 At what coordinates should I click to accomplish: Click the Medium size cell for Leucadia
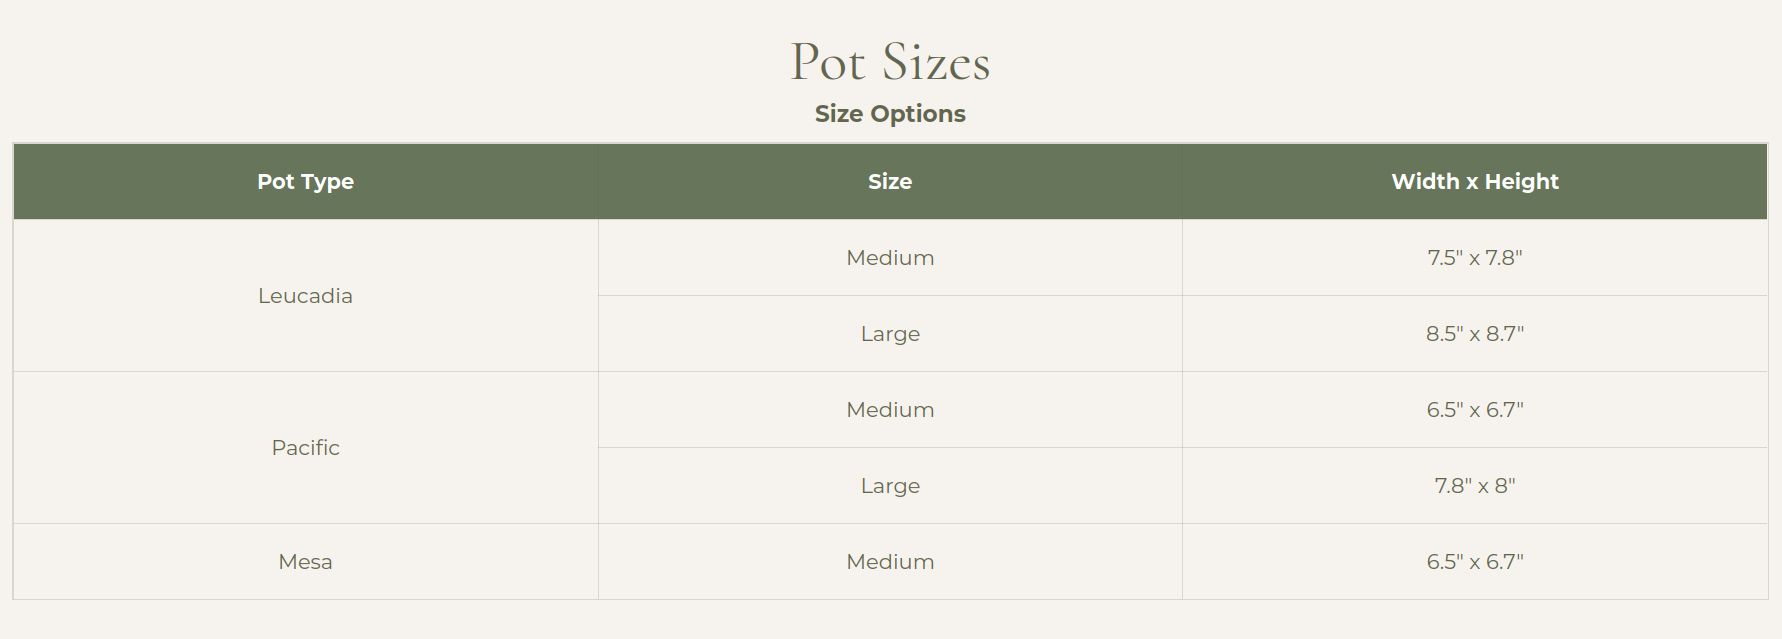(890, 258)
